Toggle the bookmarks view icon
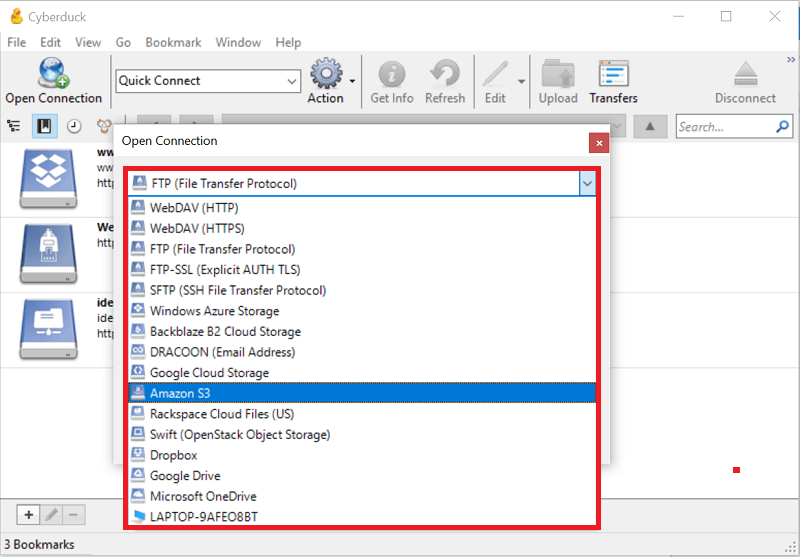 [44, 126]
